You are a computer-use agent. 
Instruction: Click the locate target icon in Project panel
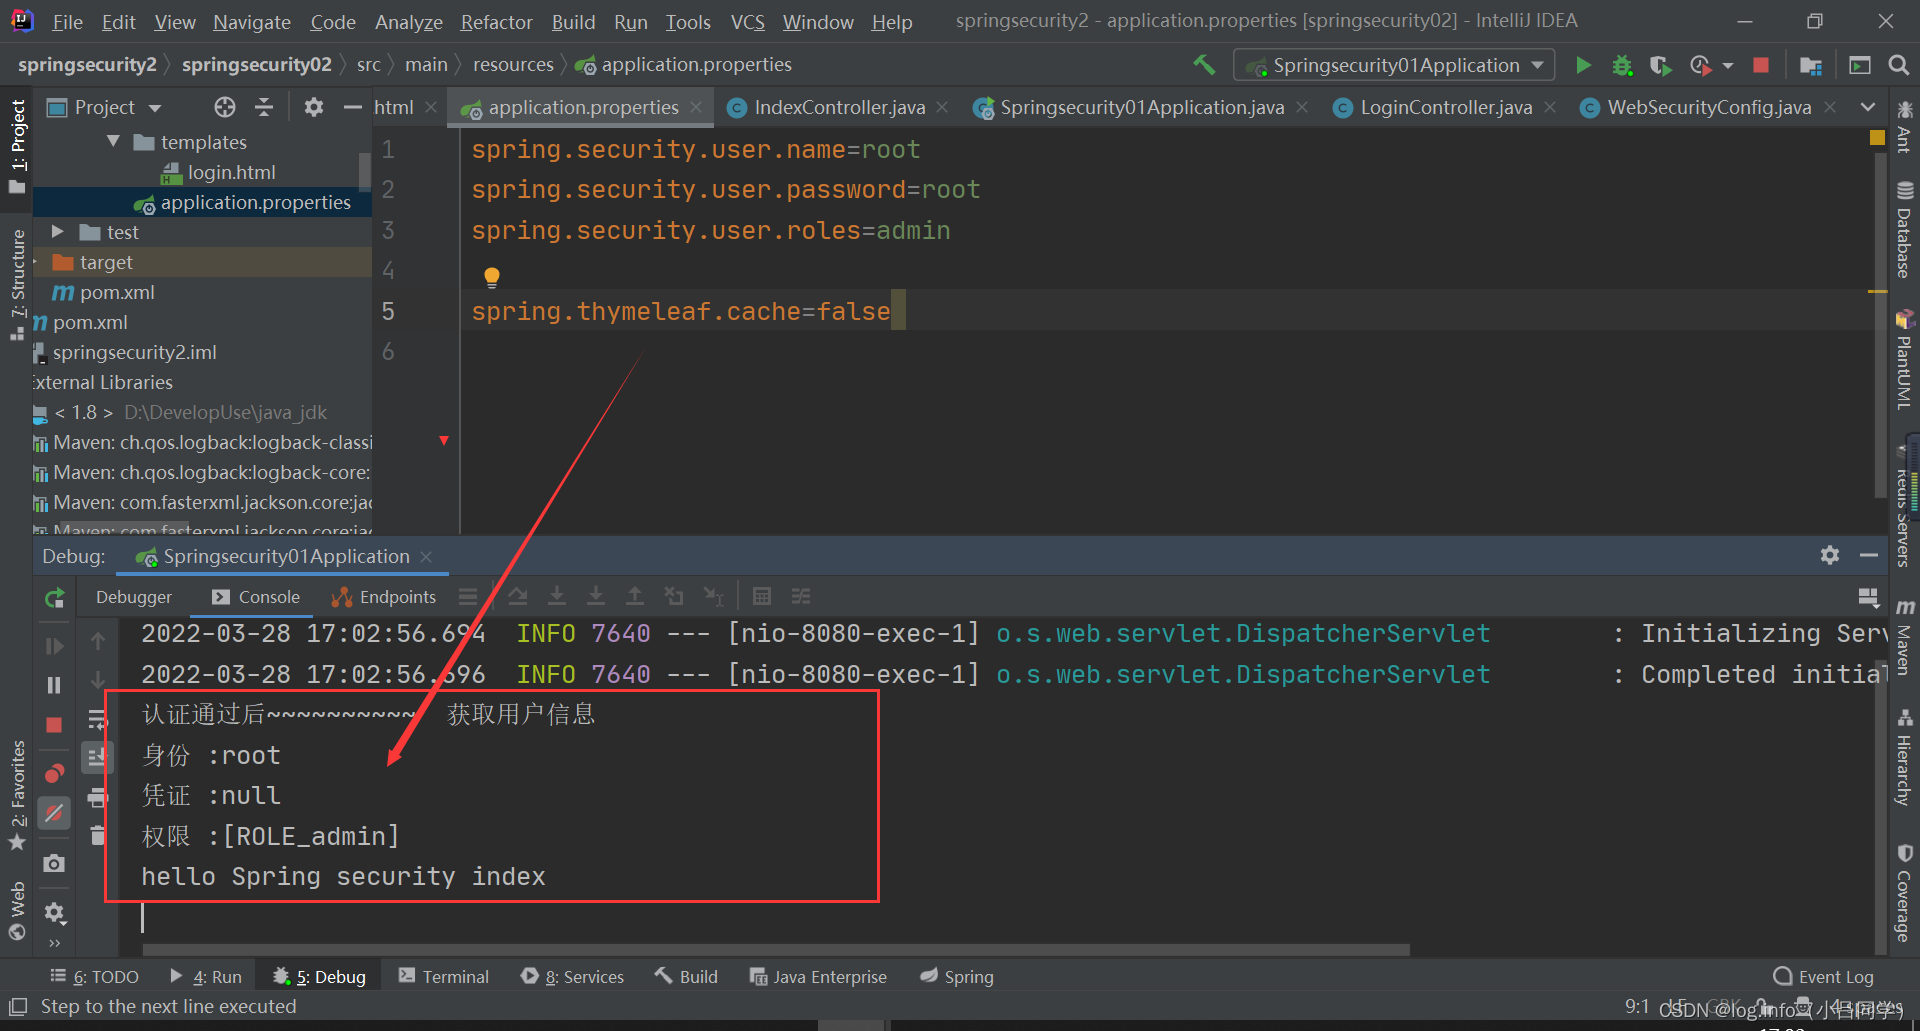[x=225, y=107]
